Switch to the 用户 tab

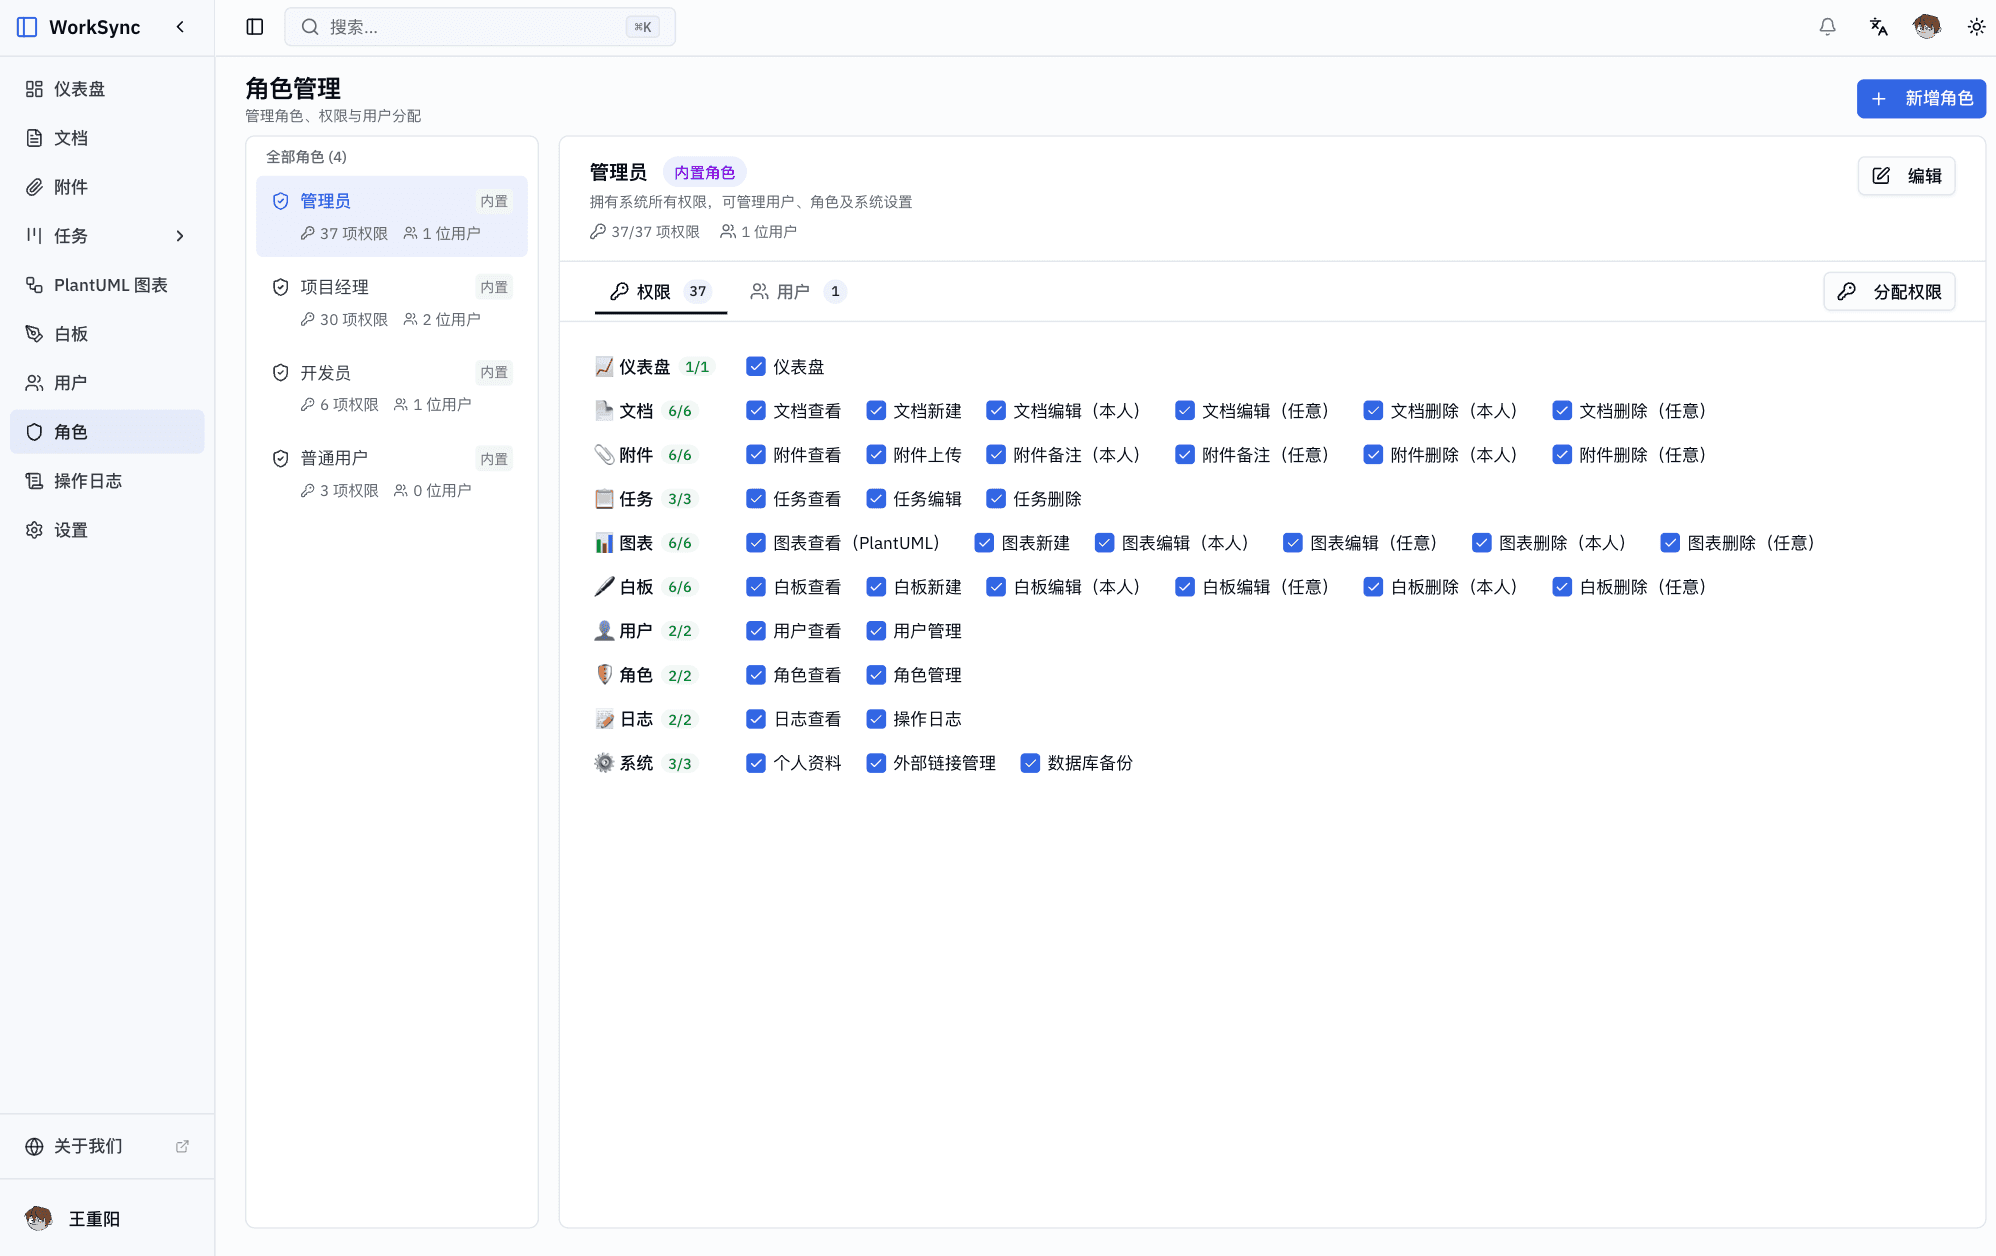point(795,291)
